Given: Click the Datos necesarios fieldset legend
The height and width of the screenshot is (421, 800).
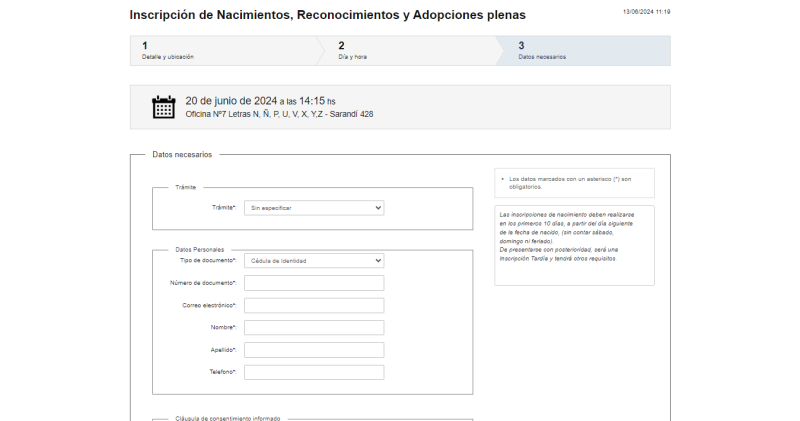Looking at the screenshot, I should point(182,155).
